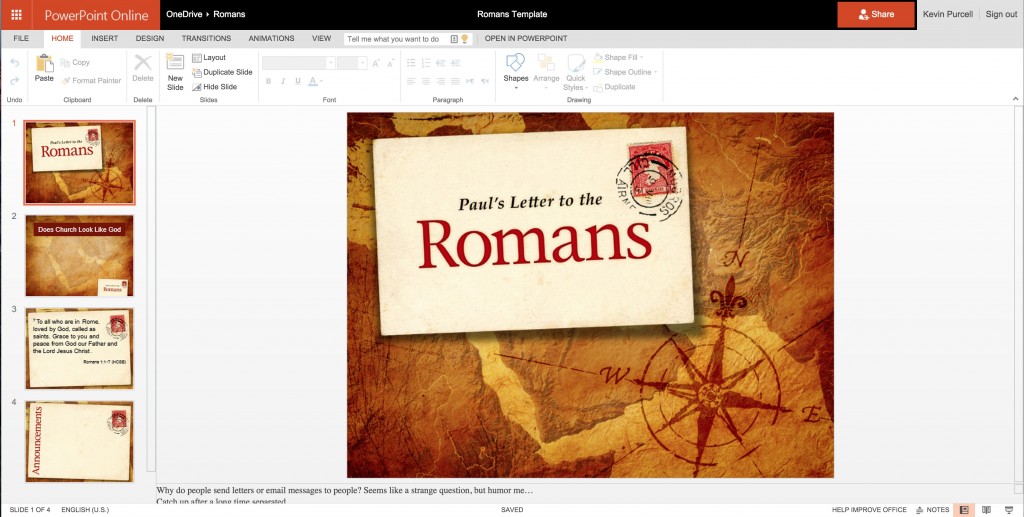This screenshot has height=517, width=1024.
Task: Toggle Bold formatting
Action: (x=268, y=81)
